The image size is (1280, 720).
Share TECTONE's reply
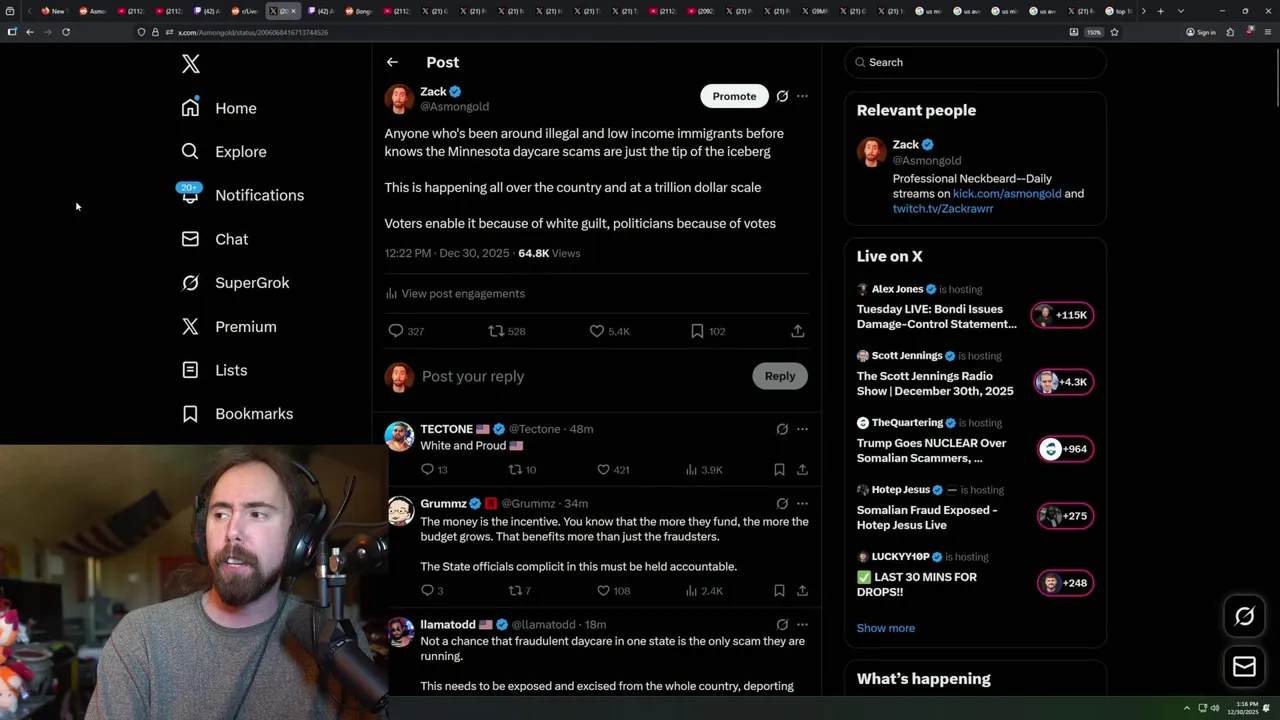click(802, 469)
